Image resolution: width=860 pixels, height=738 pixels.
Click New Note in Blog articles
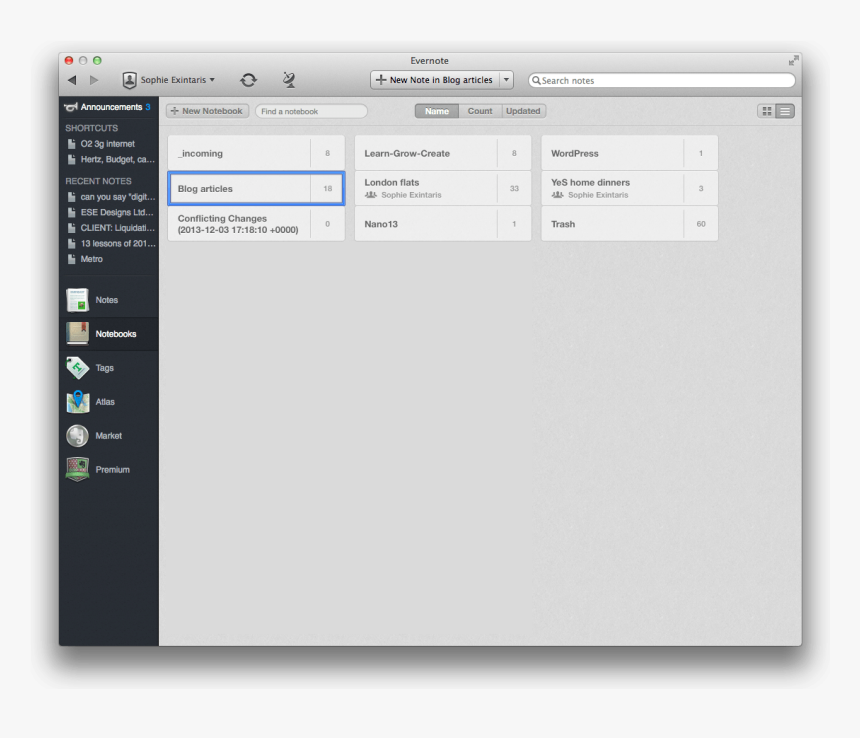pos(435,80)
